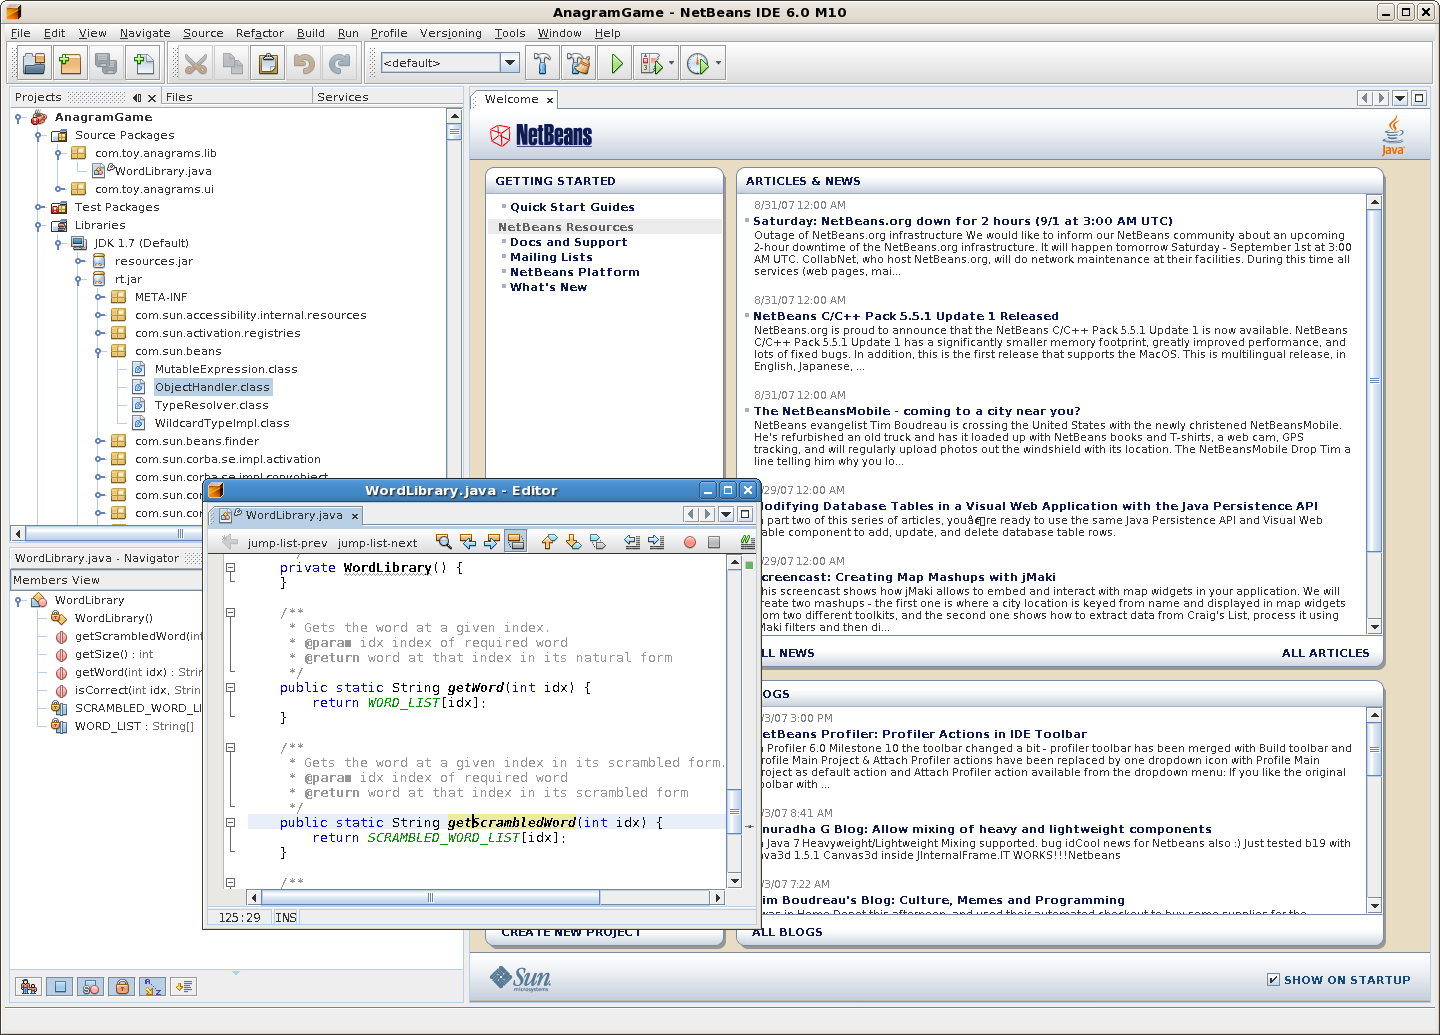The width and height of the screenshot is (1440, 1035).
Task: Open Profile Main Project dropdown arrow
Action: tap(718, 64)
